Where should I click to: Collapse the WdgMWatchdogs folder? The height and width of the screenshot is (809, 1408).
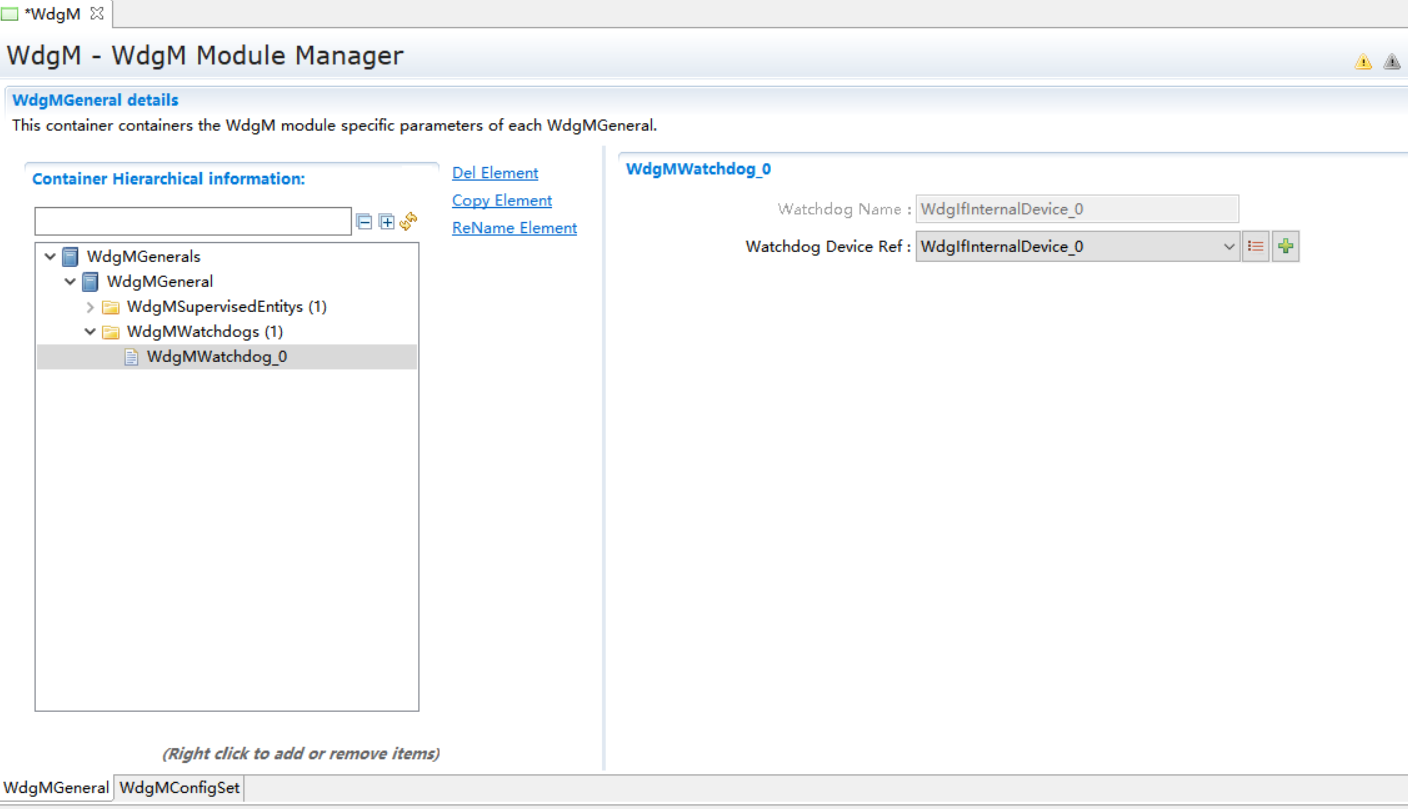click(90, 332)
